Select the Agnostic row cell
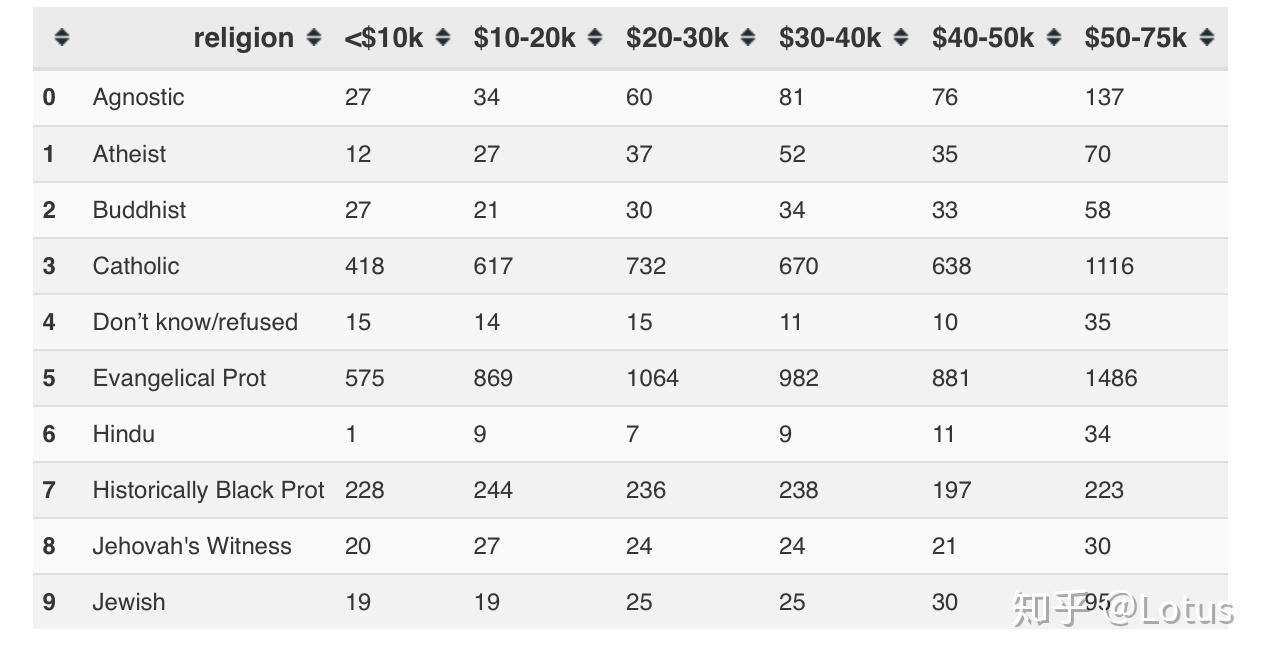This screenshot has width=1266, height=660. pyautogui.click(x=139, y=97)
